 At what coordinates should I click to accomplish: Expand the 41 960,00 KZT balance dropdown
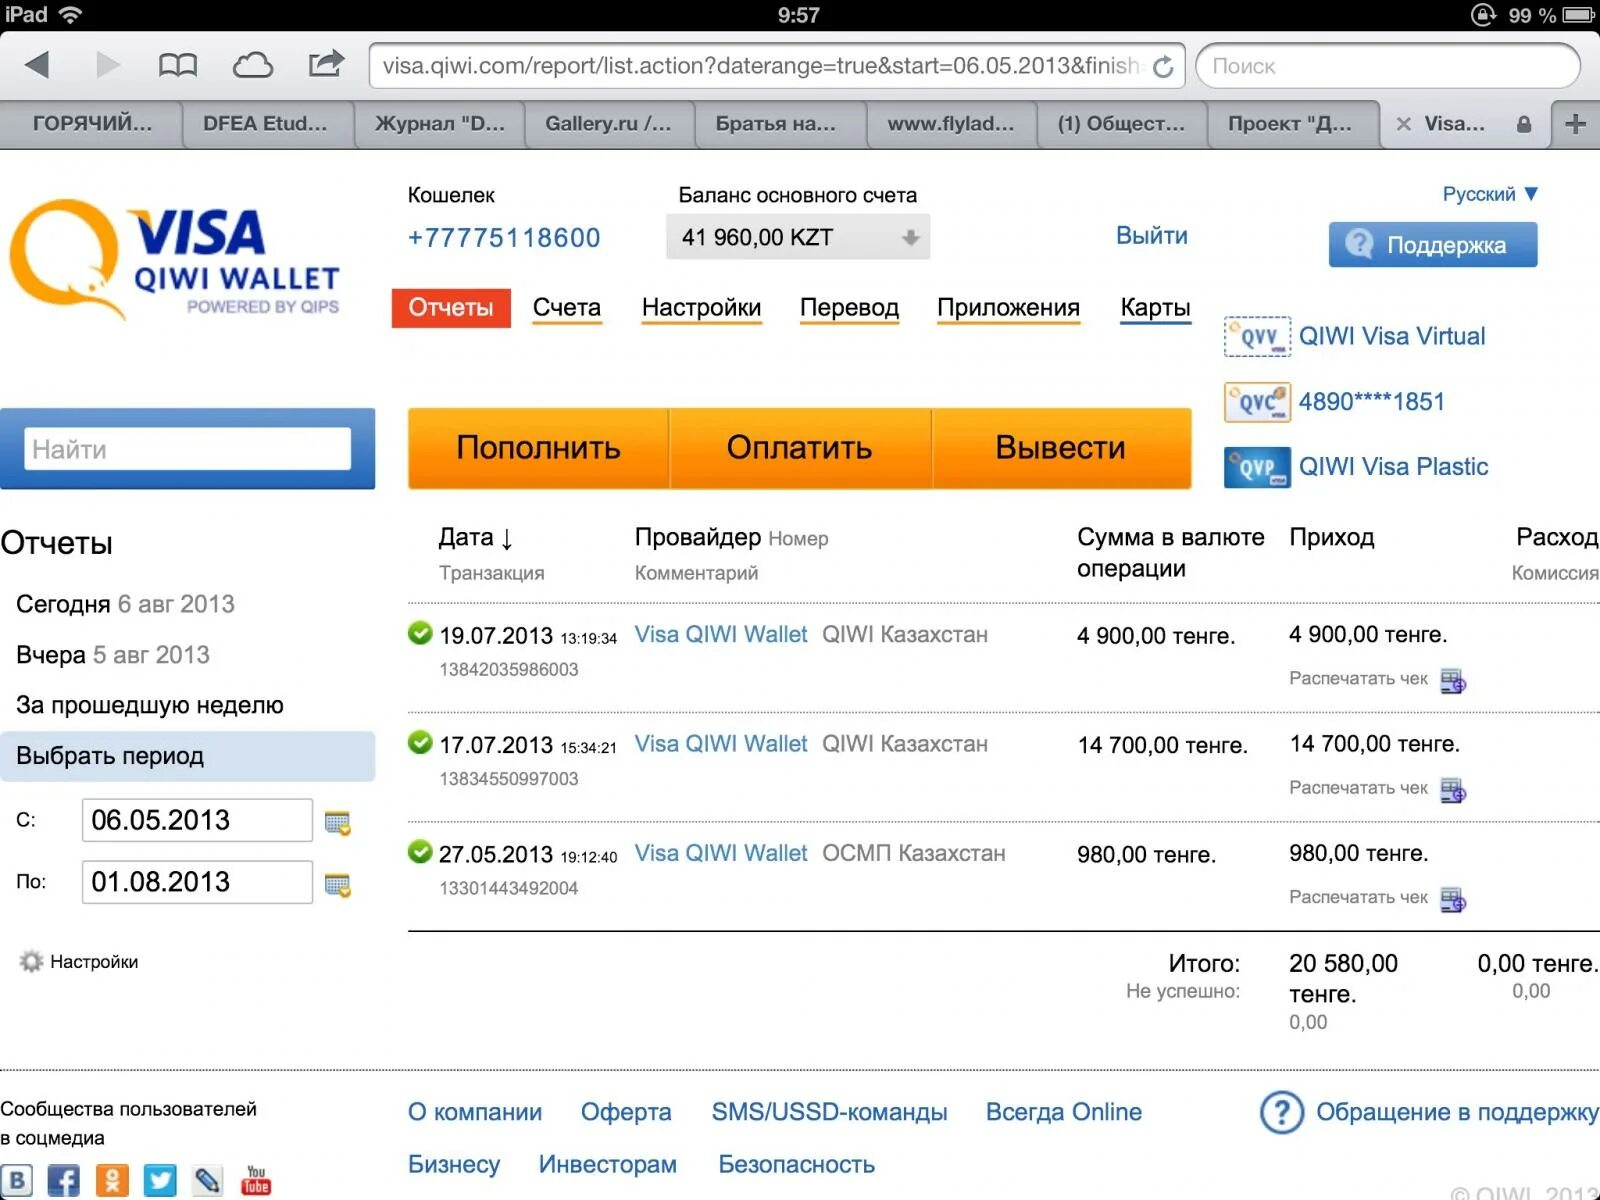[798, 237]
